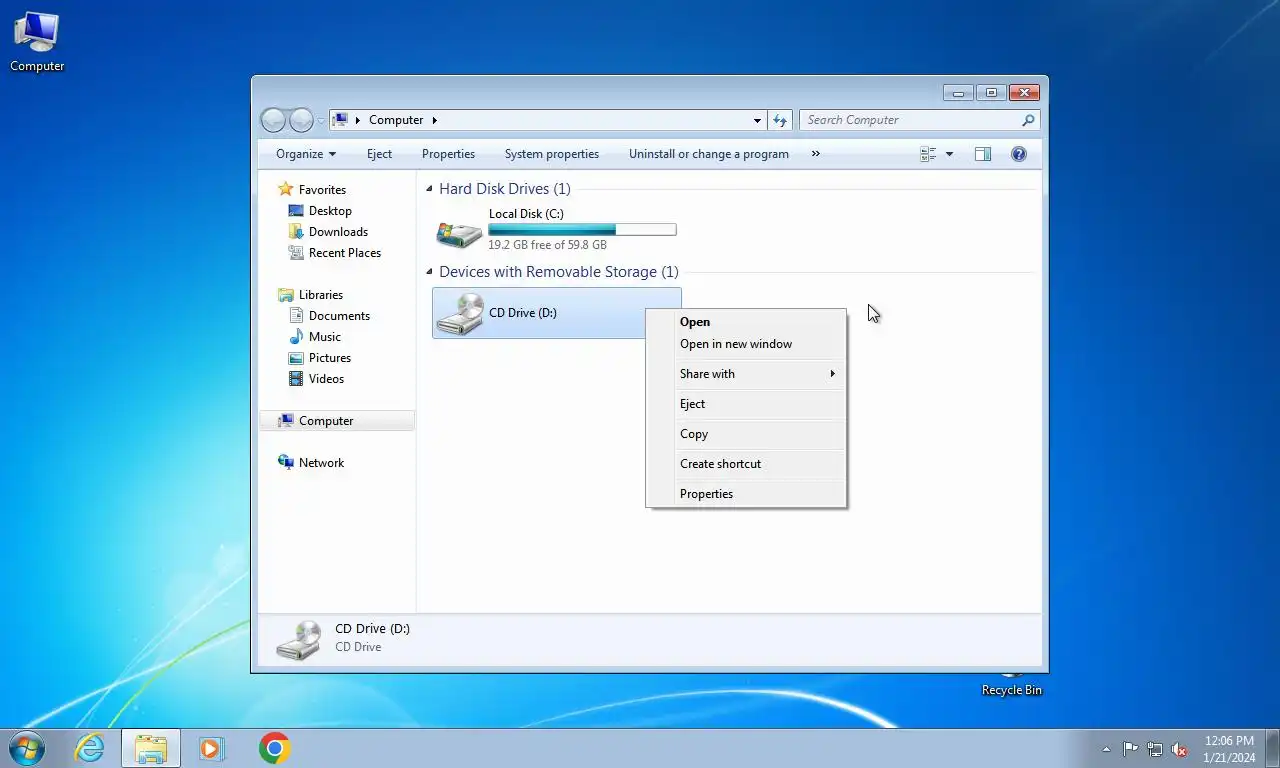Screen dimensions: 1280x768
Task: Show more toolbar commands chevron
Action: click(x=816, y=154)
